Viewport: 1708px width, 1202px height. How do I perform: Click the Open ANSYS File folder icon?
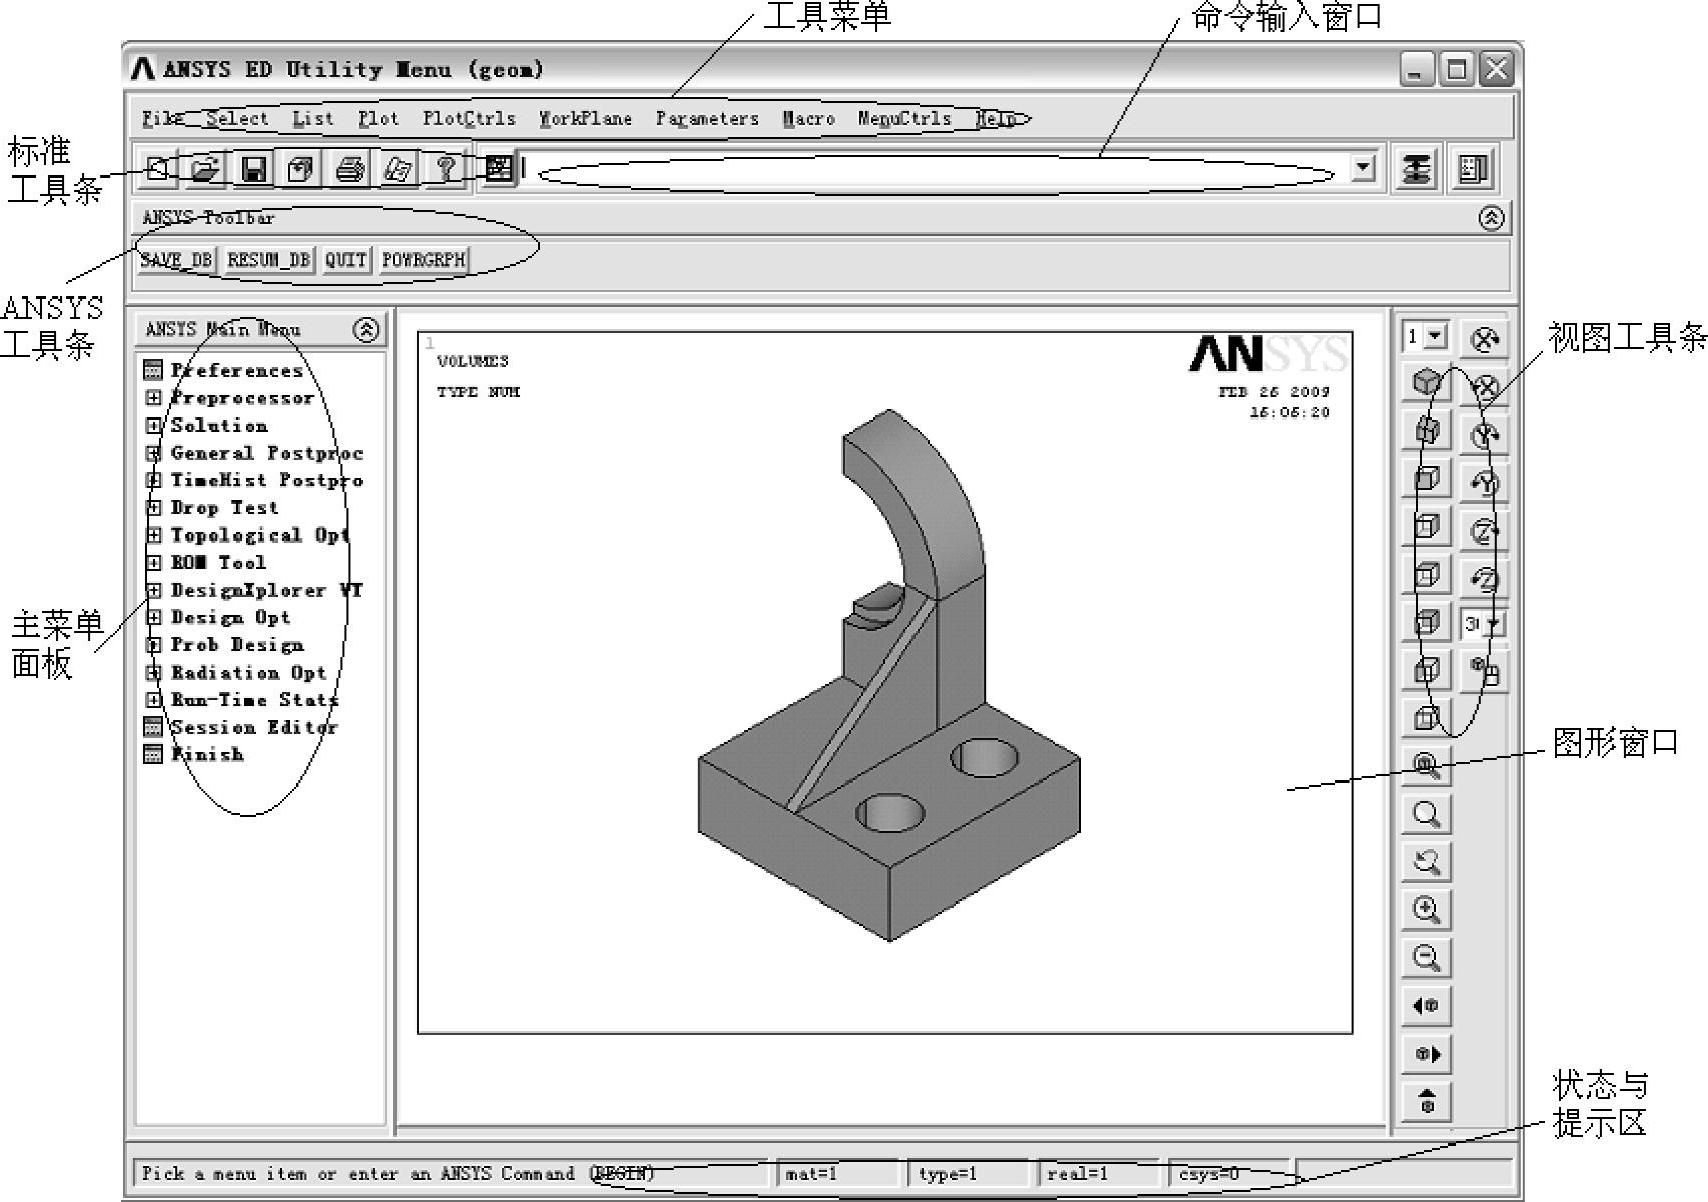205,169
